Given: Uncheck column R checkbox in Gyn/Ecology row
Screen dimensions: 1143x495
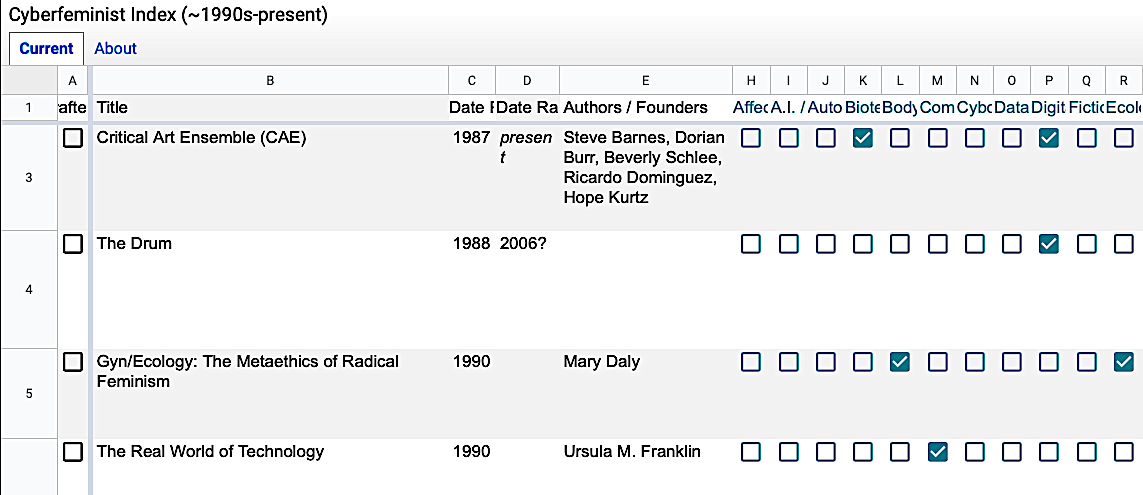Looking at the screenshot, I should [1123, 363].
